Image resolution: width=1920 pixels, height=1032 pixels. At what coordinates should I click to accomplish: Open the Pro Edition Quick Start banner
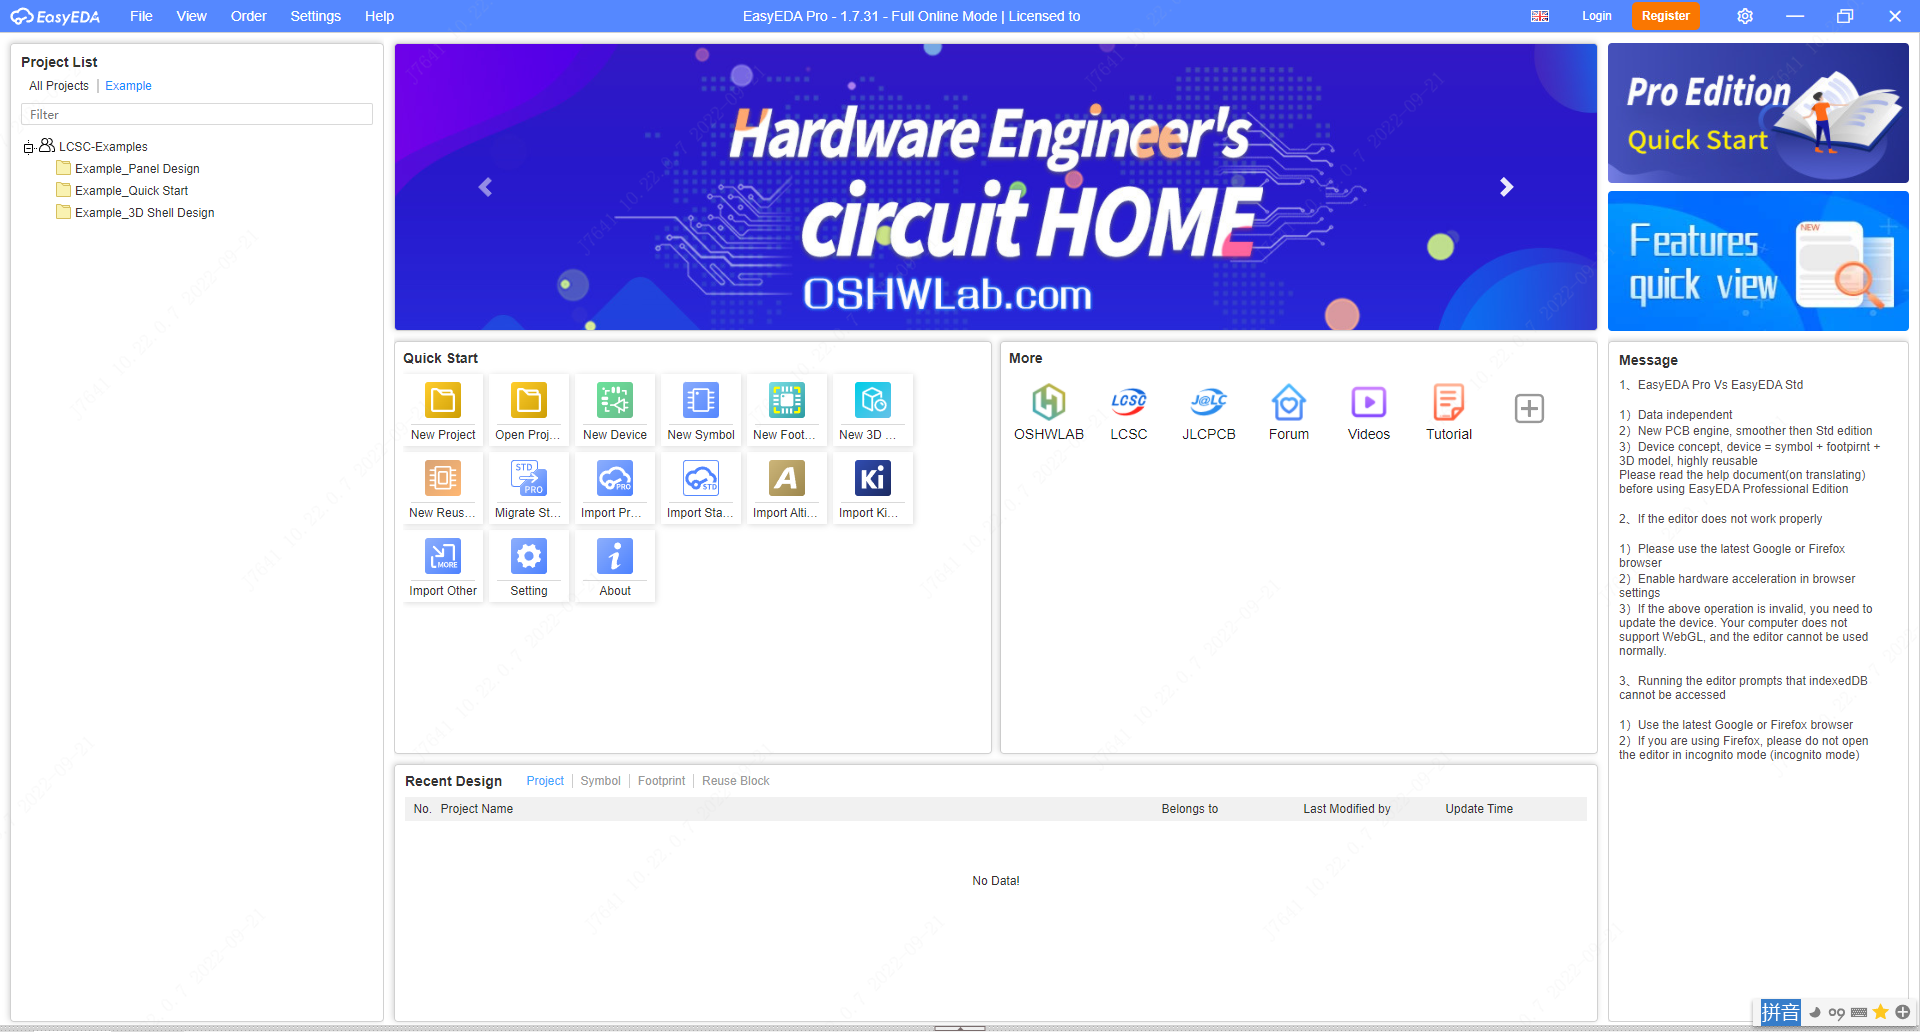(x=1758, y=113)
